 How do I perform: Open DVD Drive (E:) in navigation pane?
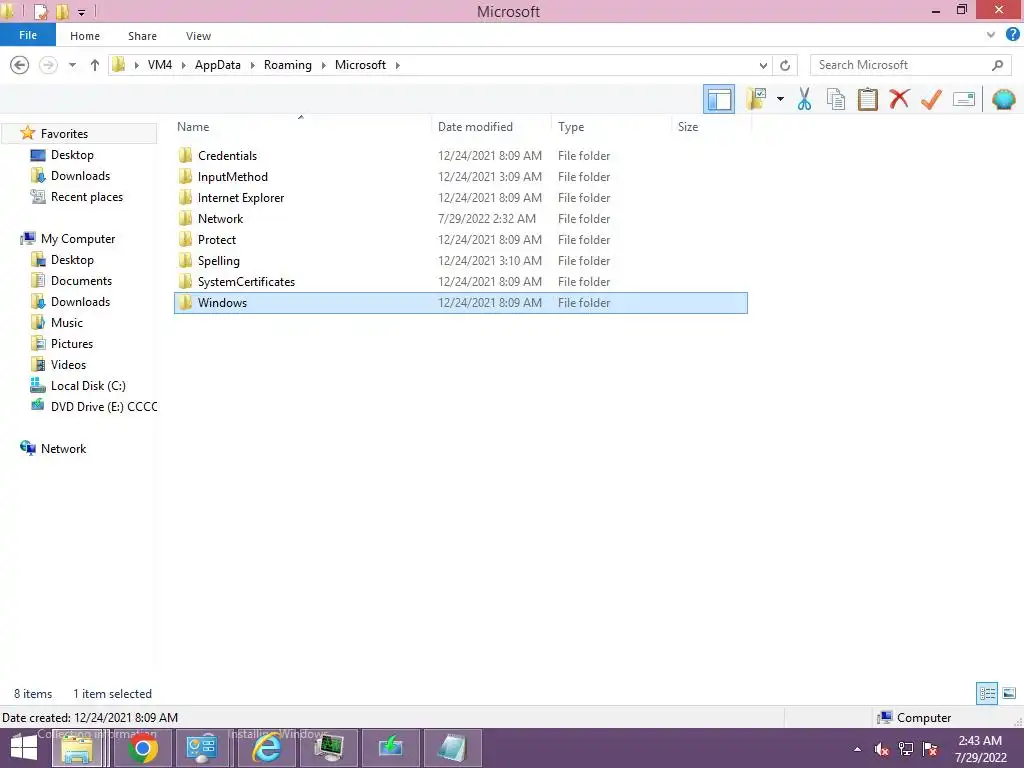click(103, 406)
